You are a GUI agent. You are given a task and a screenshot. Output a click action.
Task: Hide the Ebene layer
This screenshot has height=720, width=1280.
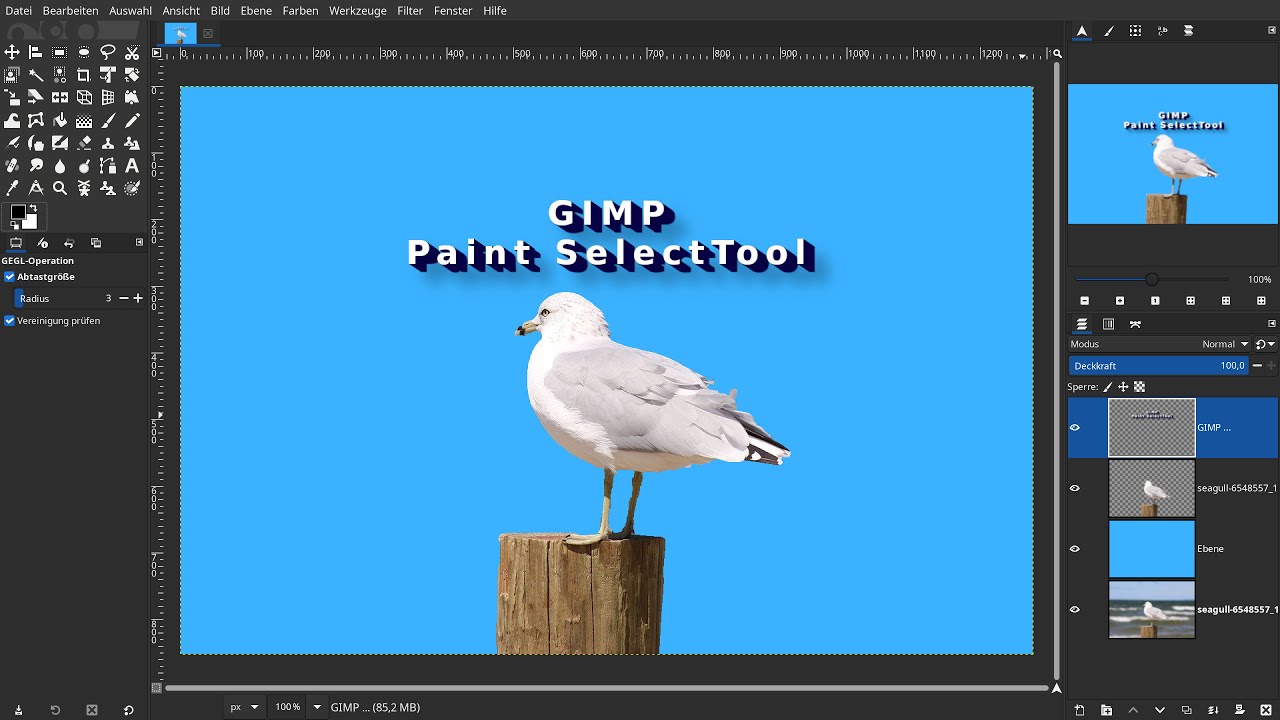(x=1075, y=549)
